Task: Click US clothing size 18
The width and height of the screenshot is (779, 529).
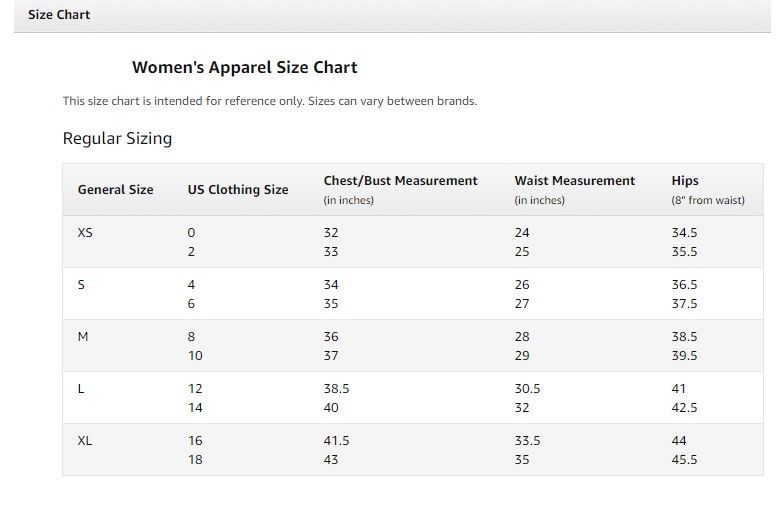Action: click(x=195, y=460)
